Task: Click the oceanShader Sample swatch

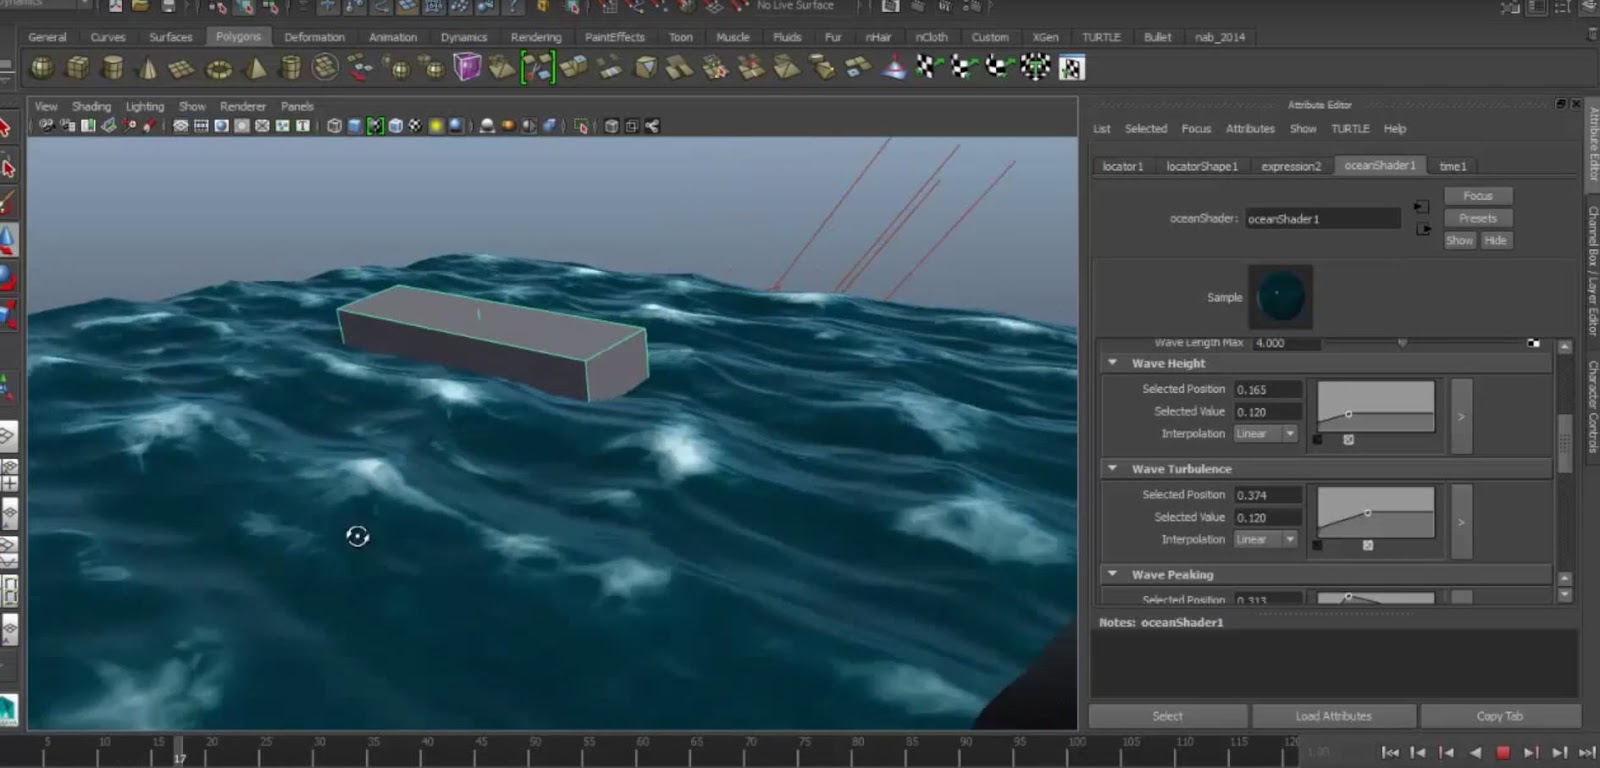Action: click(1280, 297)
